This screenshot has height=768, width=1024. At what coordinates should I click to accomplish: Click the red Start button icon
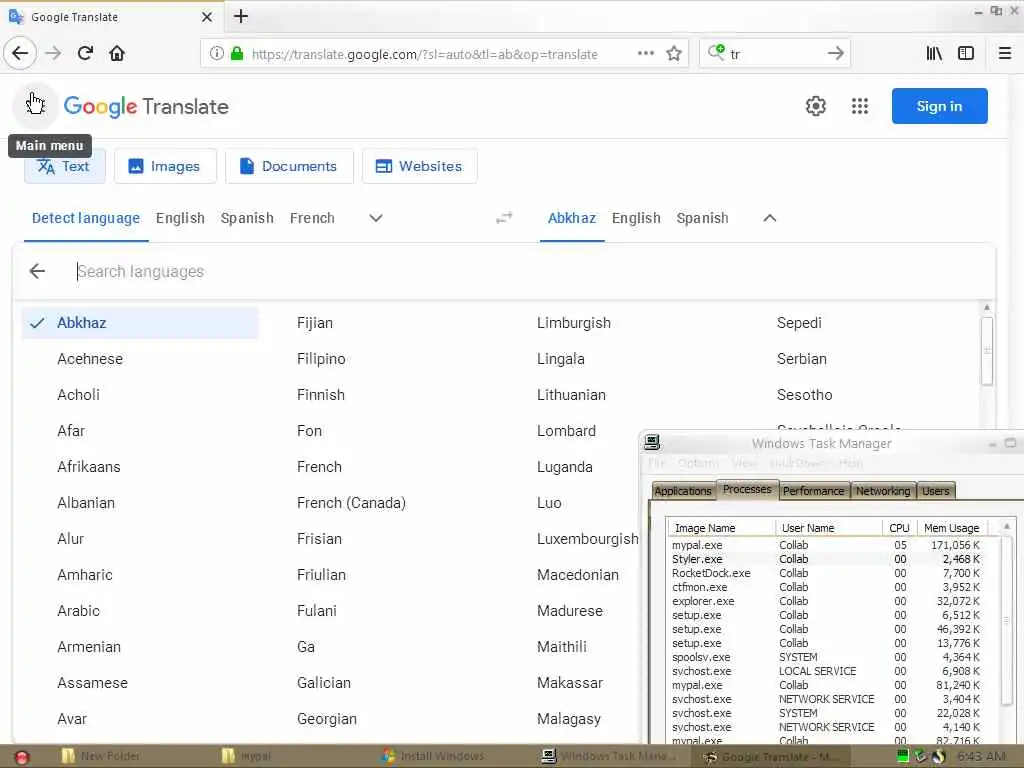(21, 756)
